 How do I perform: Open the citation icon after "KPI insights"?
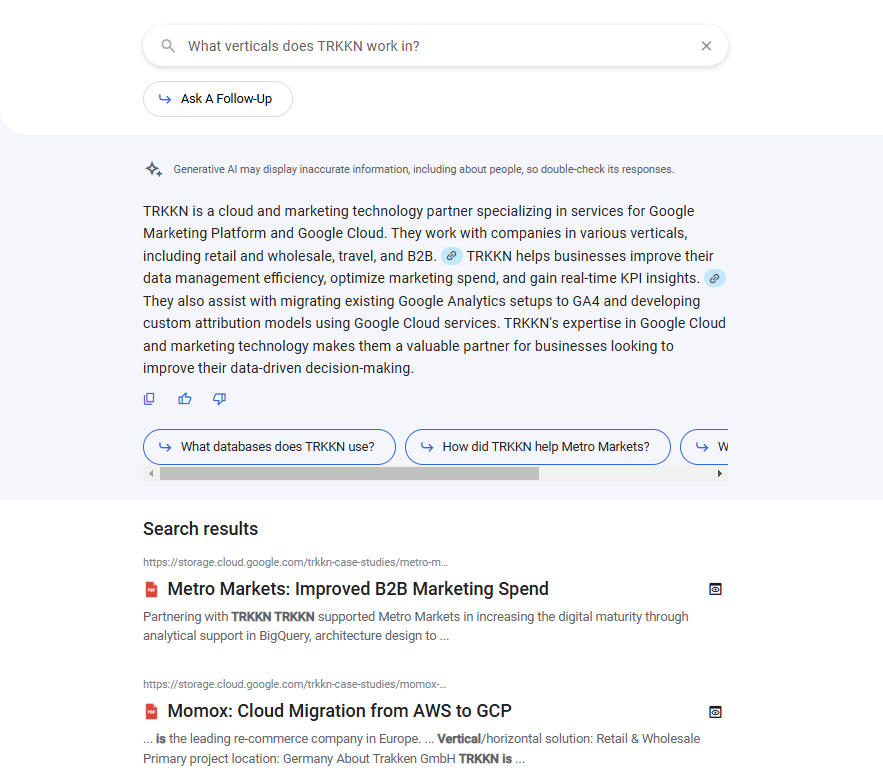(x=714, y=278)
